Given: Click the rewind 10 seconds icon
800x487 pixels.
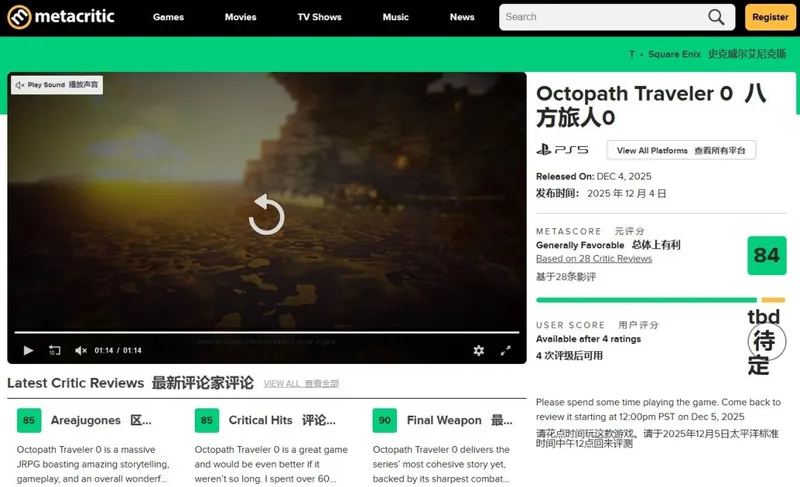Looking at the screenshot, I should point(55,350).
